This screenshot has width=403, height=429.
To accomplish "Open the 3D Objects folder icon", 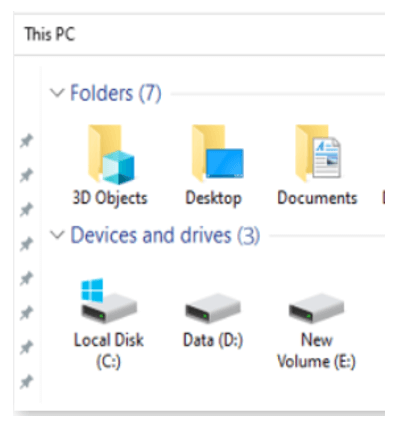I will pyautogui.click(x=111, y=154).
